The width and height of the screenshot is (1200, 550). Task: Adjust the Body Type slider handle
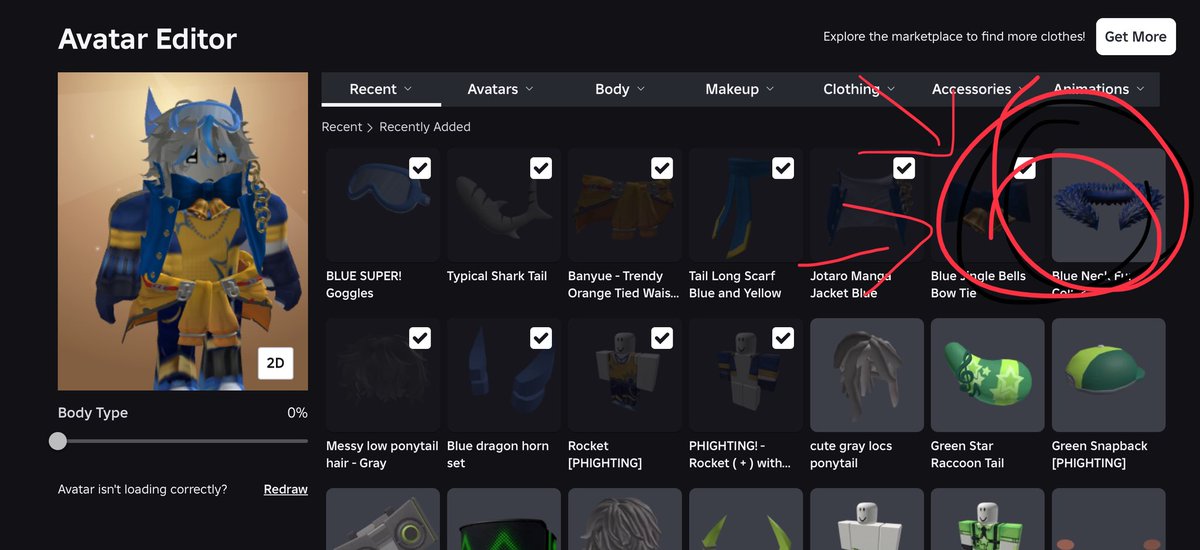pyautogui.click(x=58, y=441)
